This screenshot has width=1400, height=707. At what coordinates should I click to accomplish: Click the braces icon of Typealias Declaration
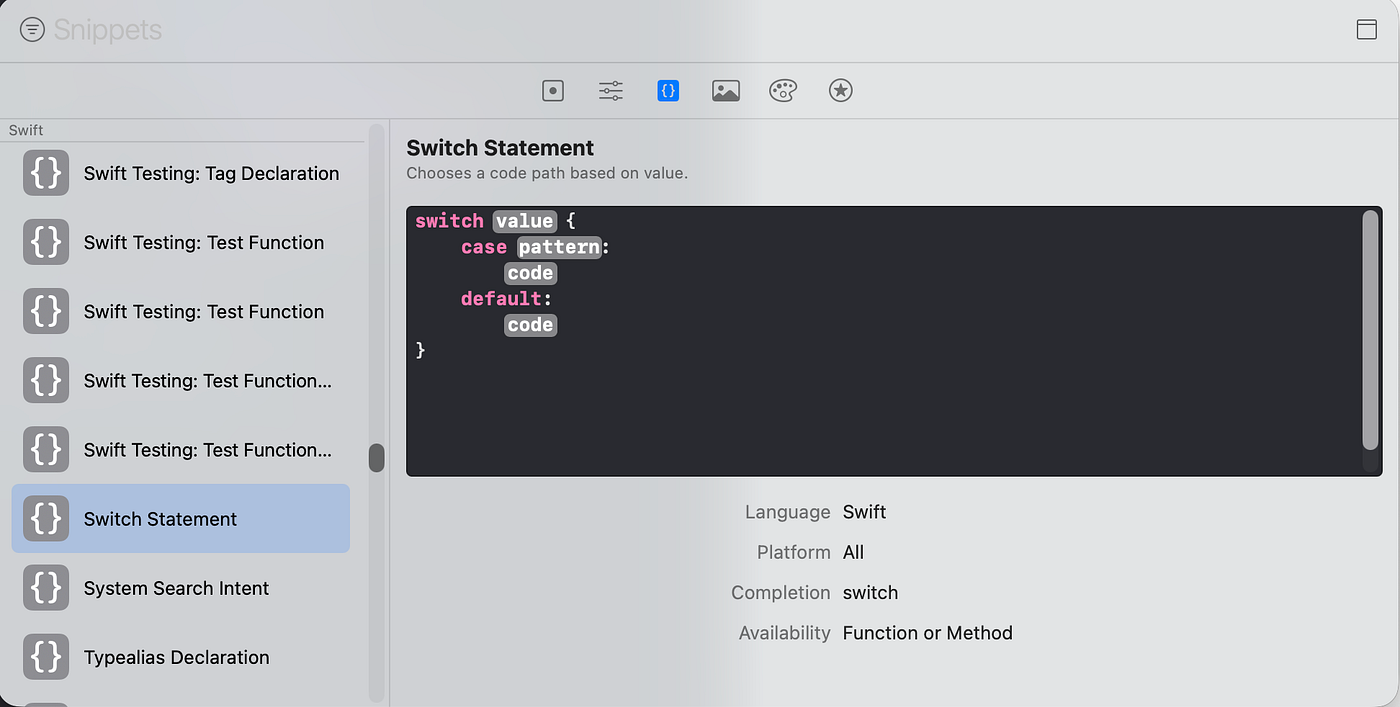pos(46,657)
